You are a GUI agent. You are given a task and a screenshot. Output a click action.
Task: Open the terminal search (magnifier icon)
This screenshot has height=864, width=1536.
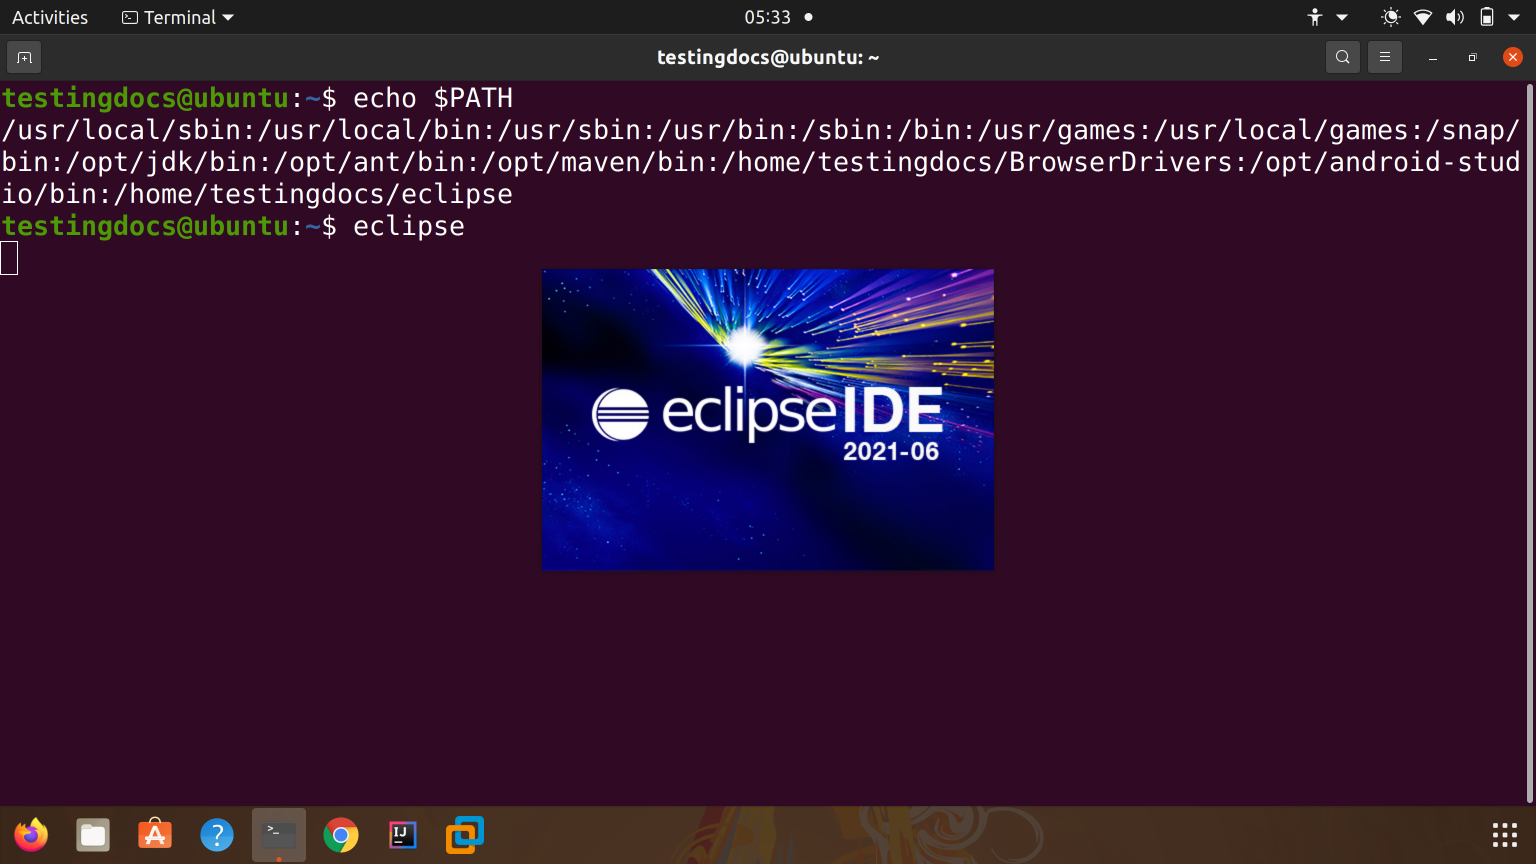coord(1342,57)
